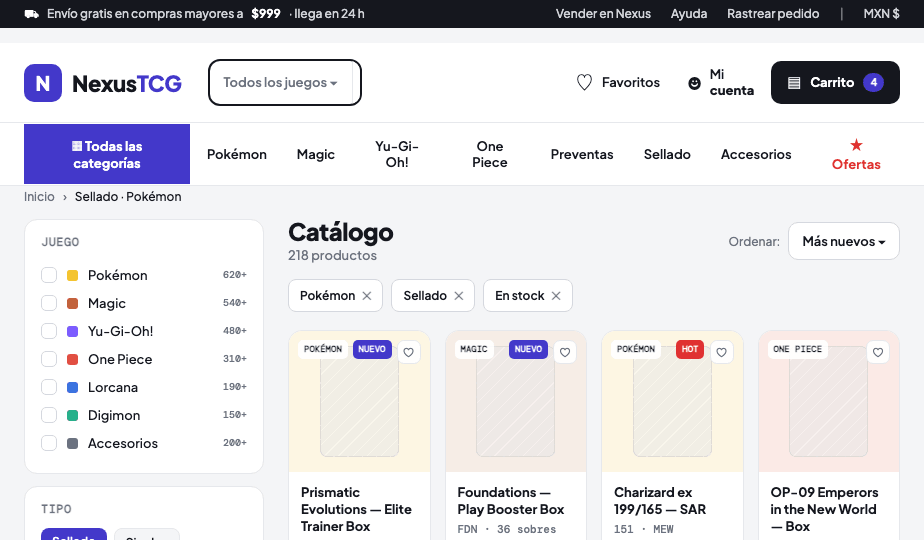Open the Sellado navigation tab
This screenshot has height=540, width=924.
point(667,154)
